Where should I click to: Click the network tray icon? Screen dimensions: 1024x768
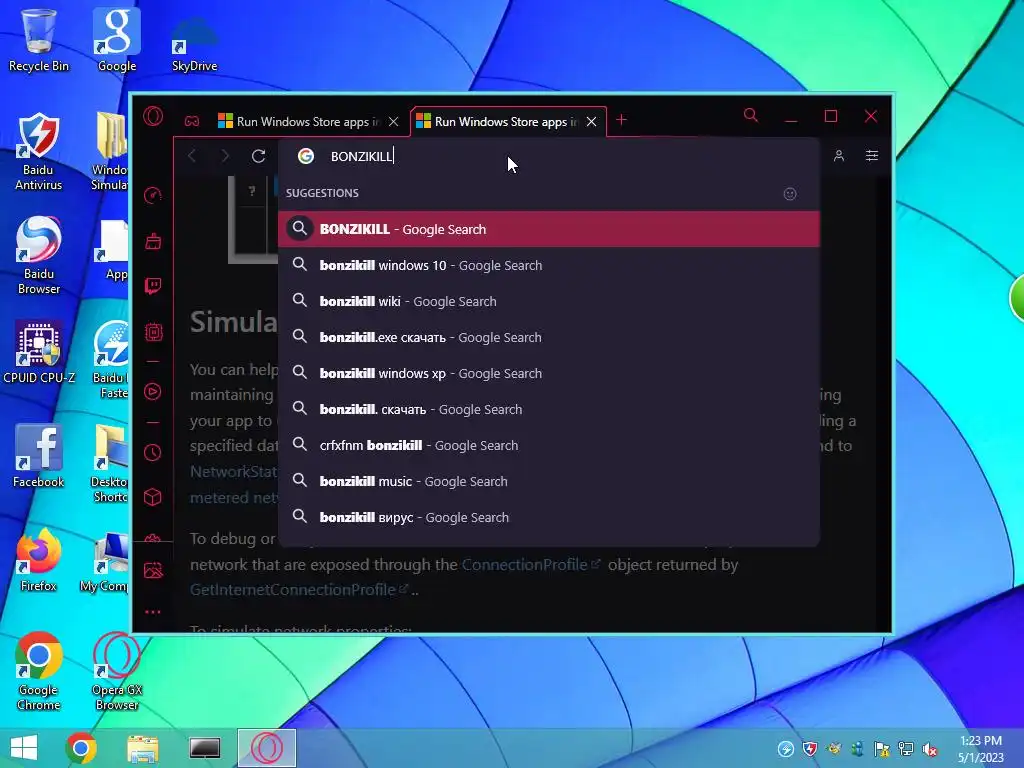(x=906, y=749)
